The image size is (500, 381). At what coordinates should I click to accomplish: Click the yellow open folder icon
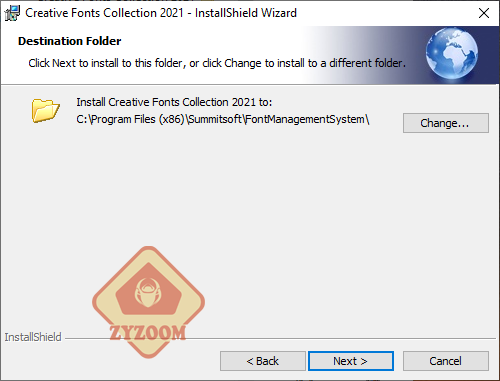point(45,110)
